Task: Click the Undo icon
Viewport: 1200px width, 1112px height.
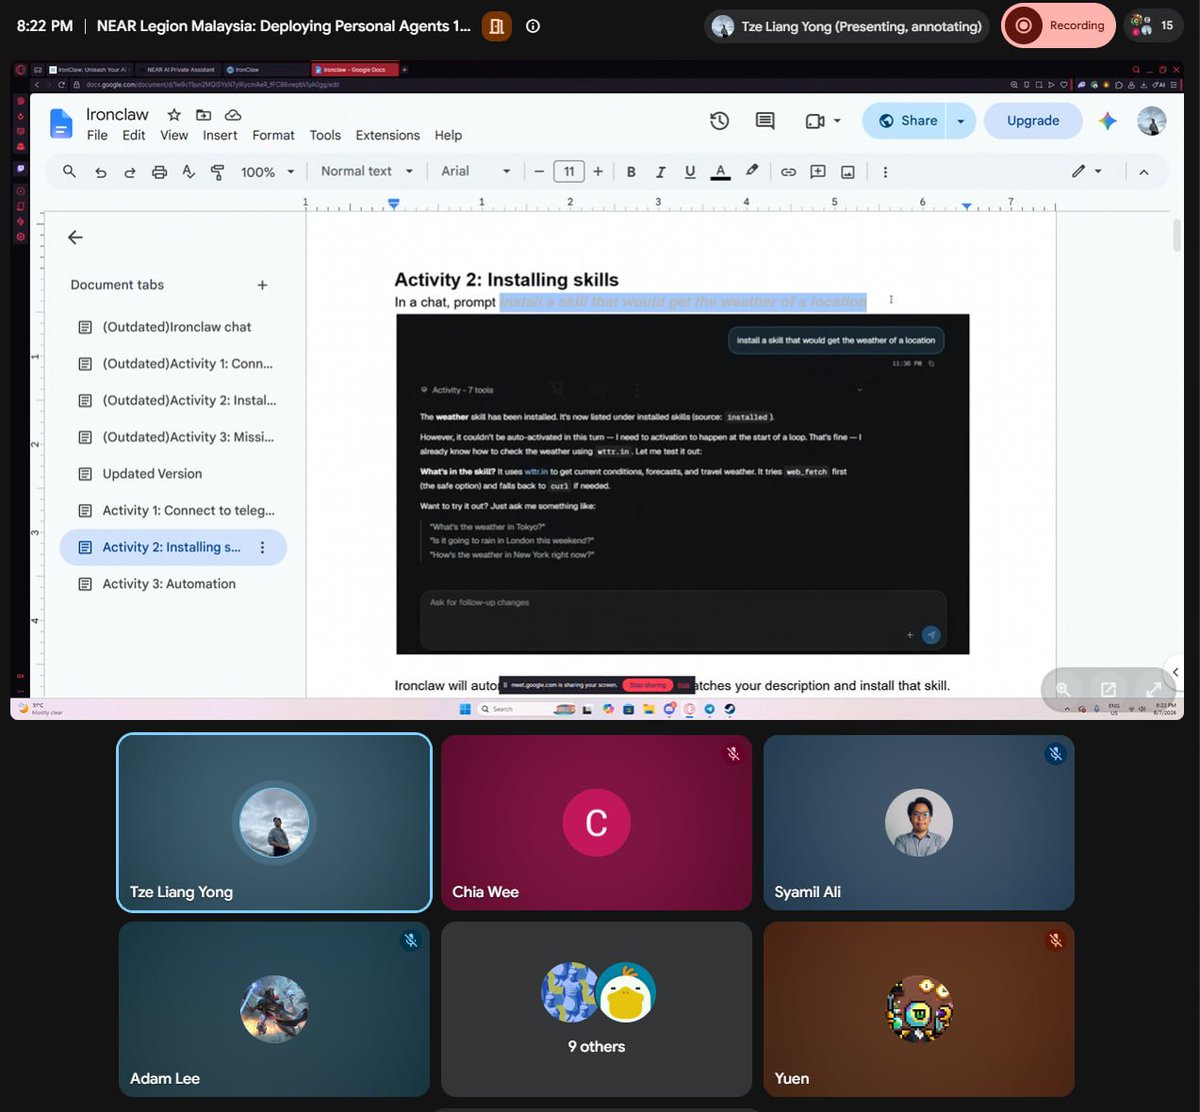Action: 100,172
